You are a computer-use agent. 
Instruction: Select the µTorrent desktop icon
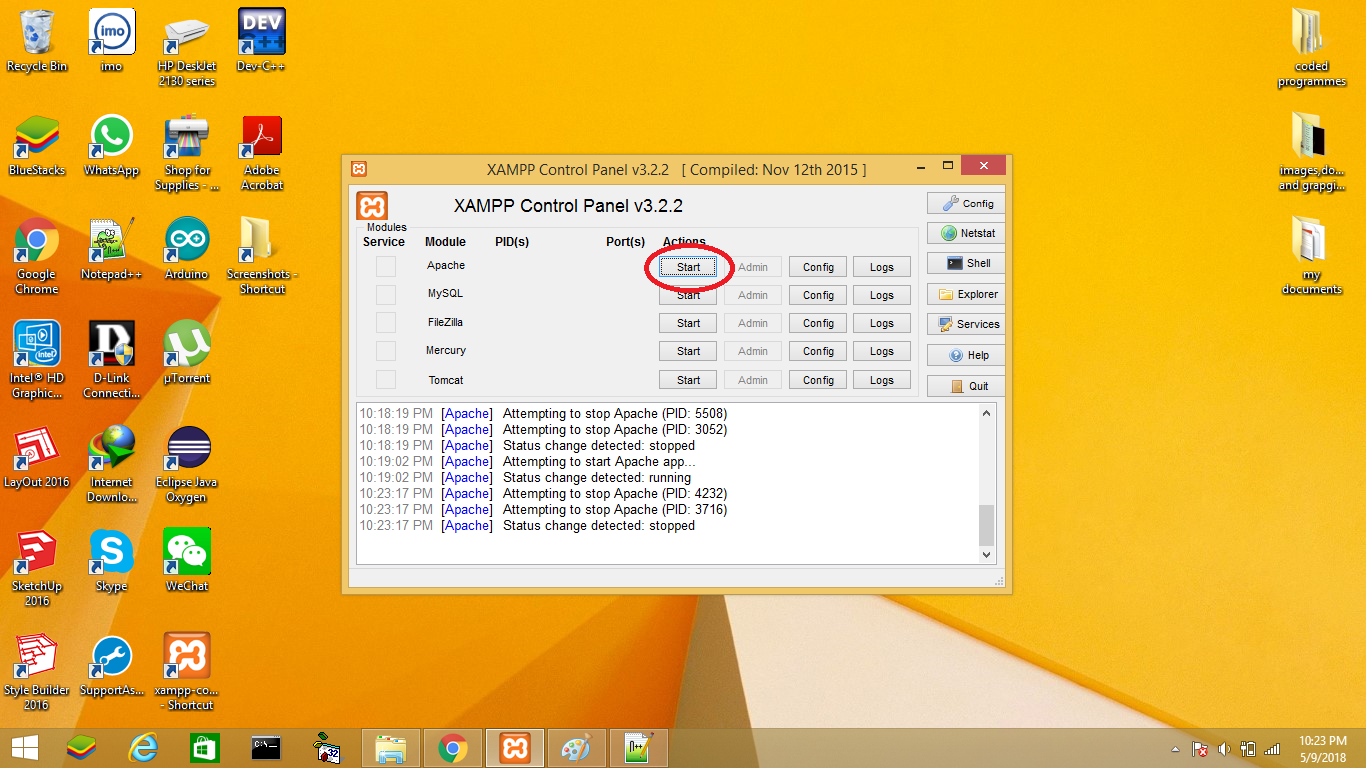(187, 352)
